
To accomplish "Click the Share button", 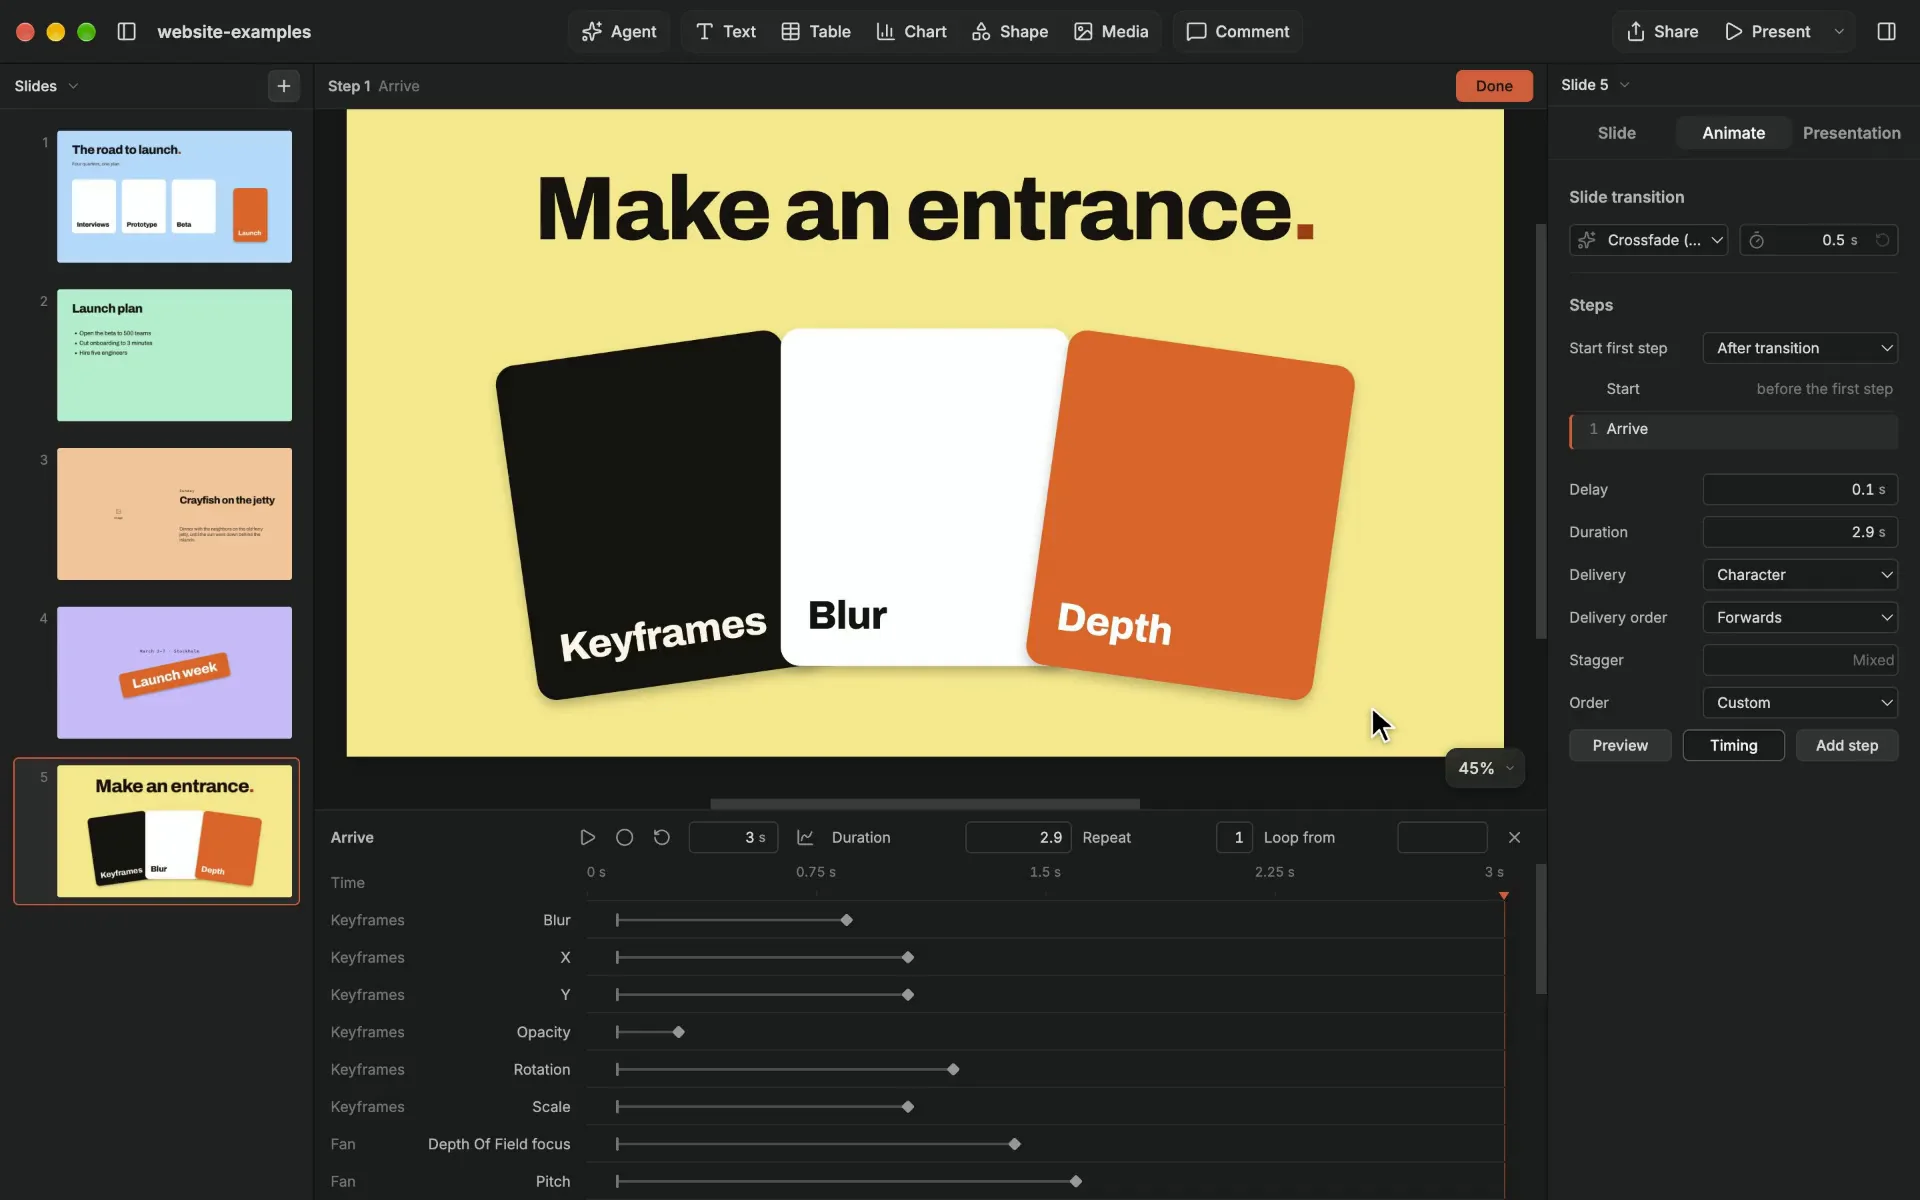I will [1662, 31].
